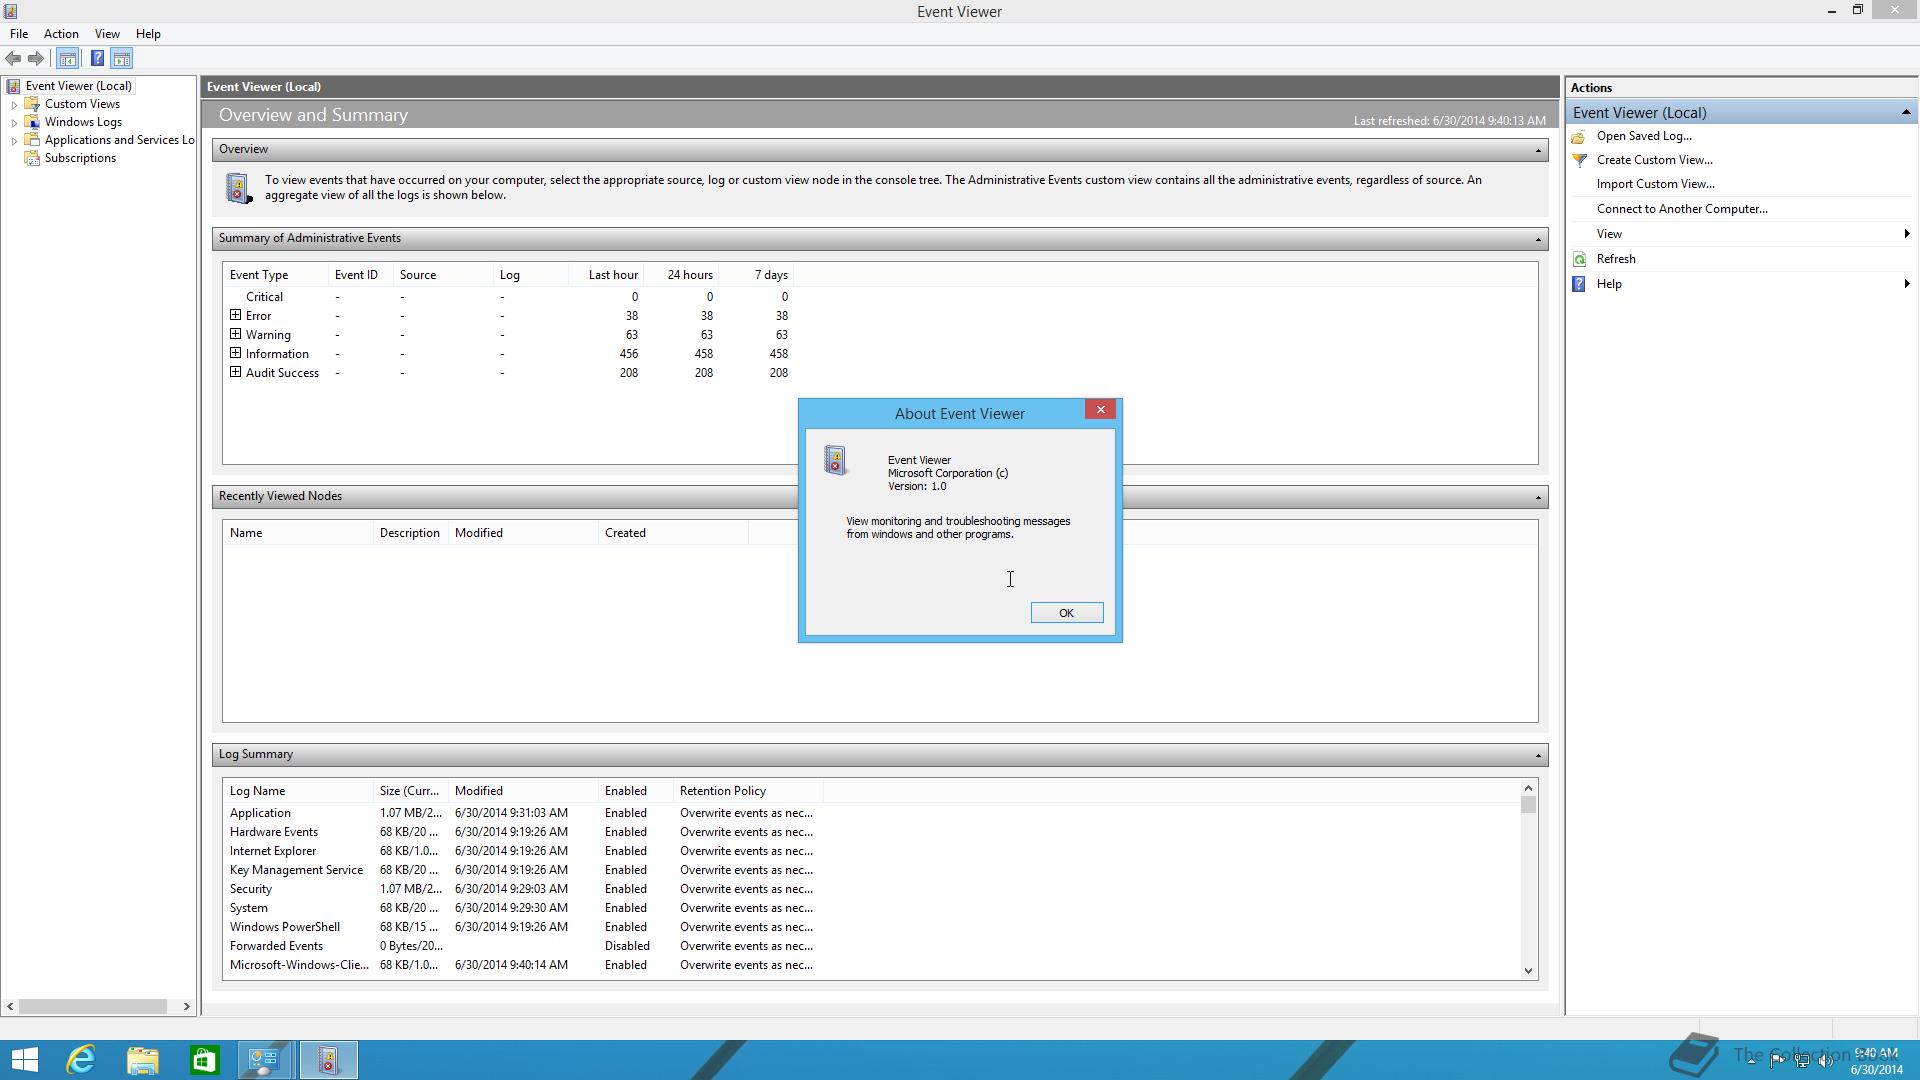Image resolution: width=1920 pixels, height=1080 pixels.
Task: Click Import Custom View action
Action: tap(1655, 184)
